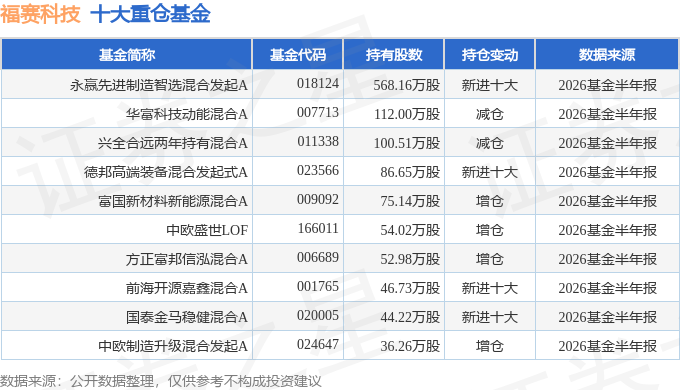Select 方正富邦信泓混合A fund name
The height and width of the screenshot is (390, 680).
point(187,259)
